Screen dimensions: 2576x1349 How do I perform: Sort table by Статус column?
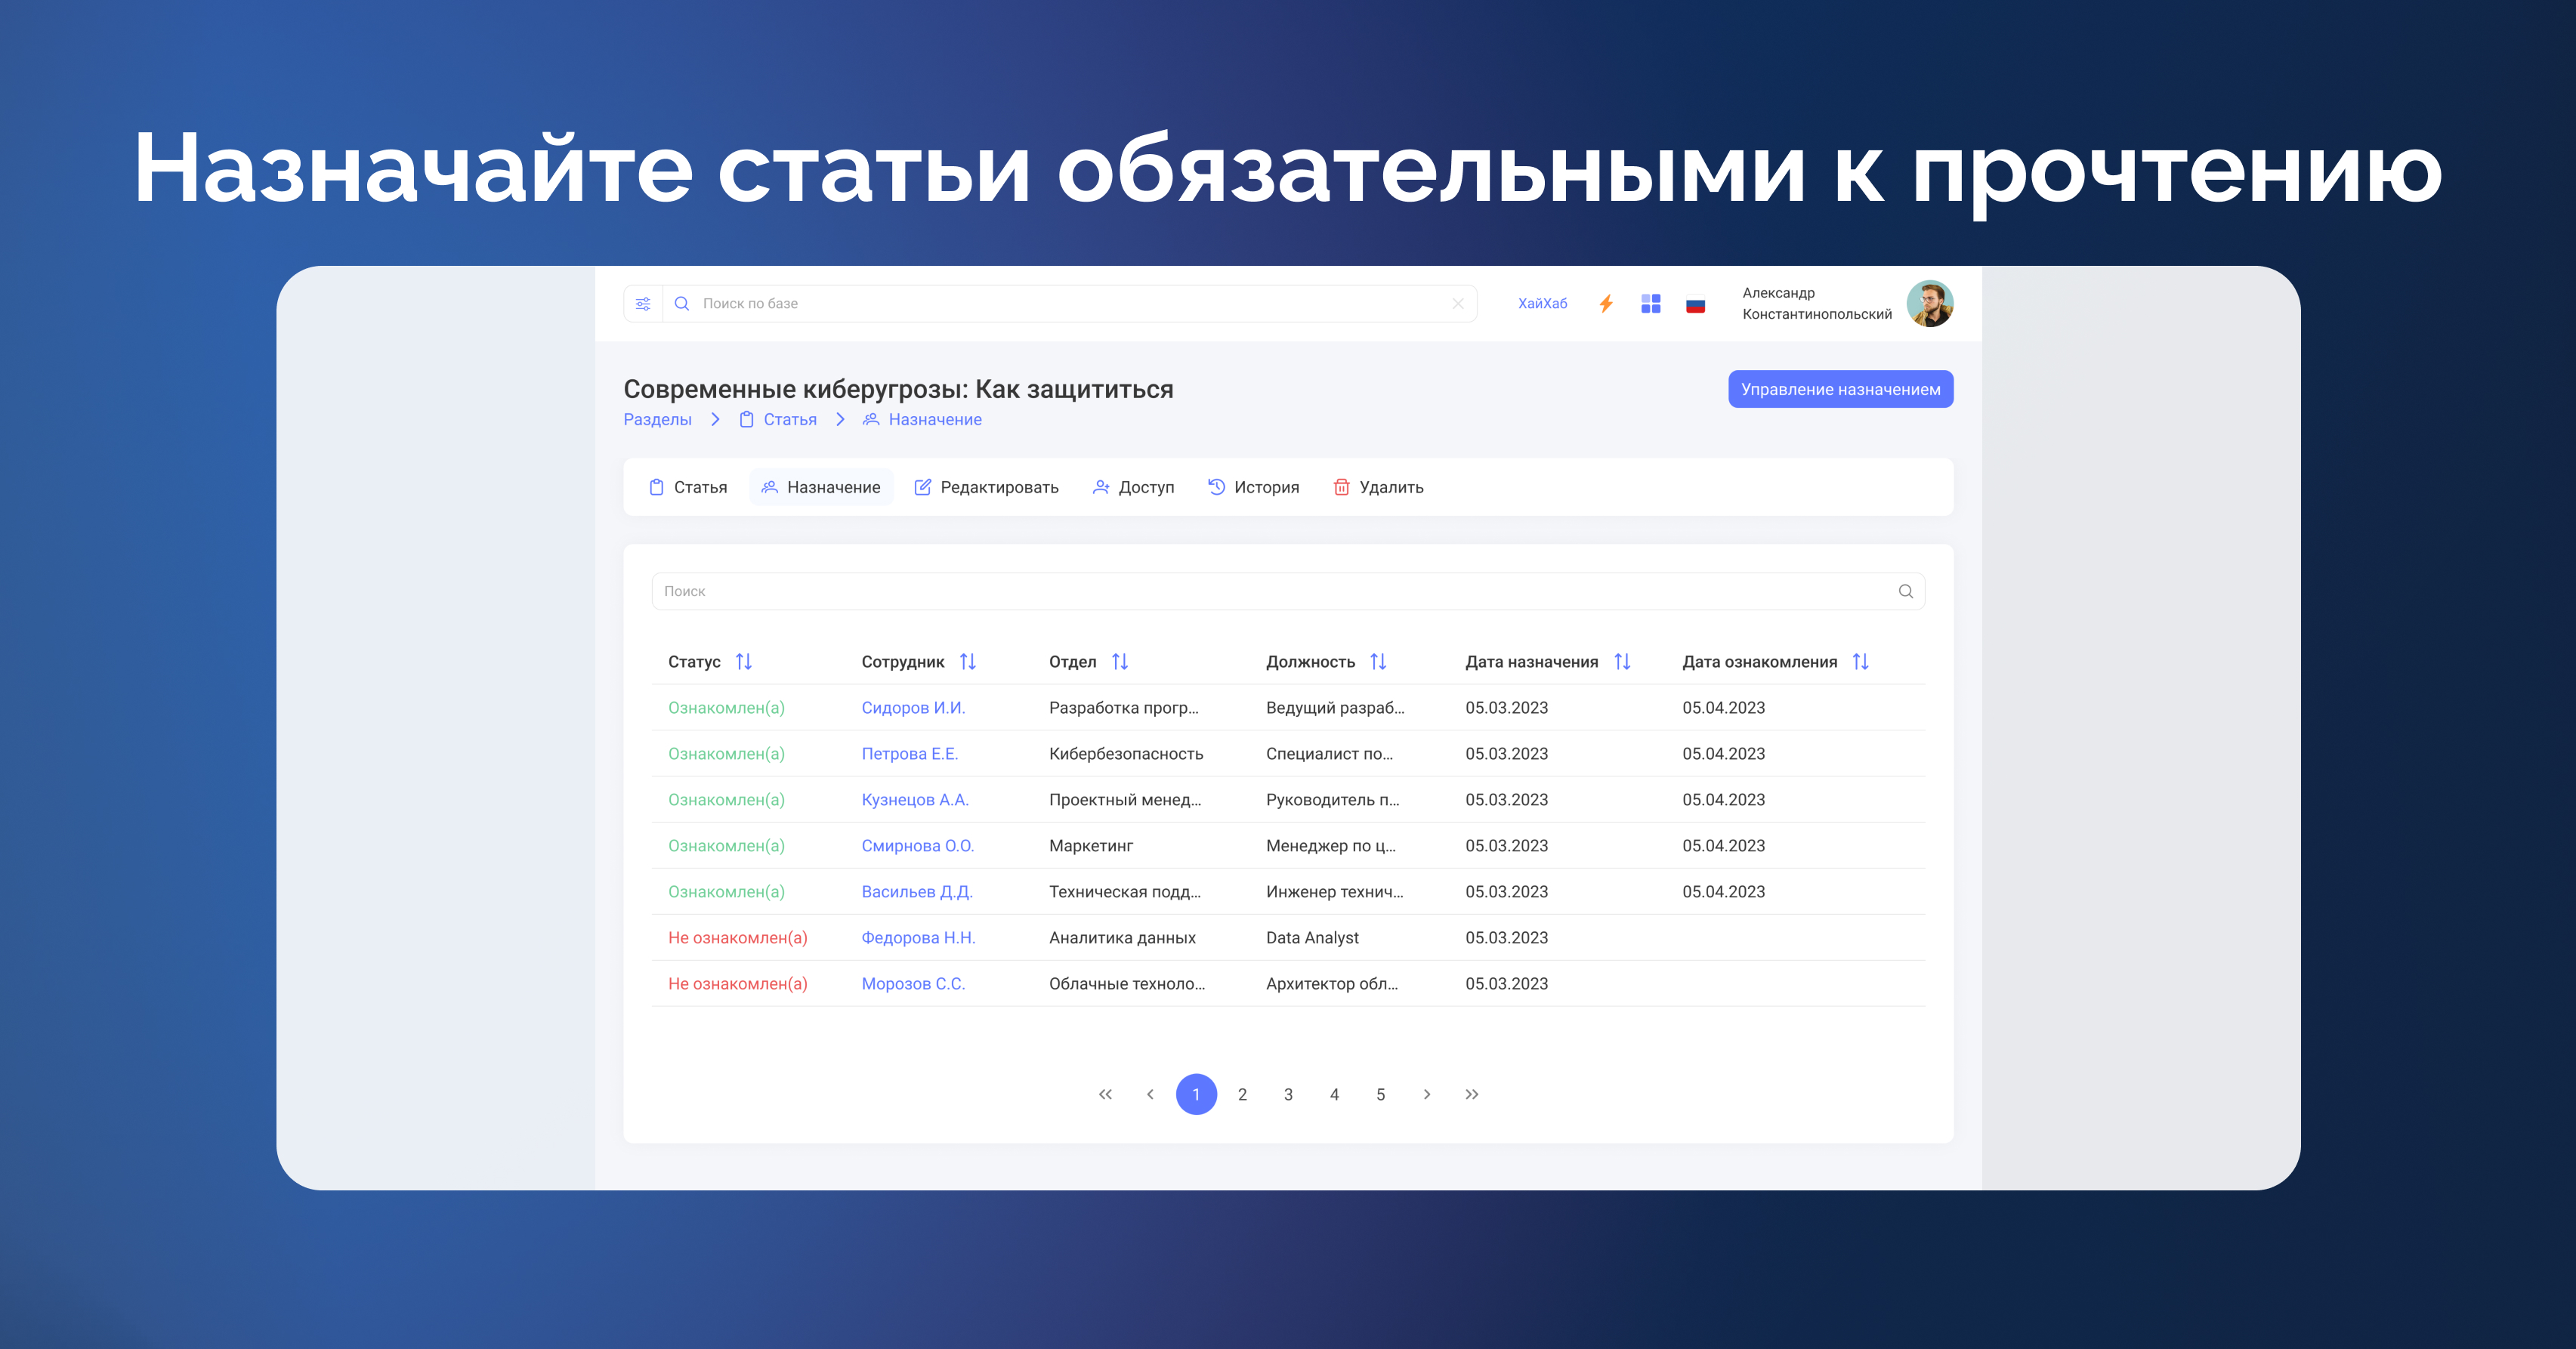click(x=743, y=662)
